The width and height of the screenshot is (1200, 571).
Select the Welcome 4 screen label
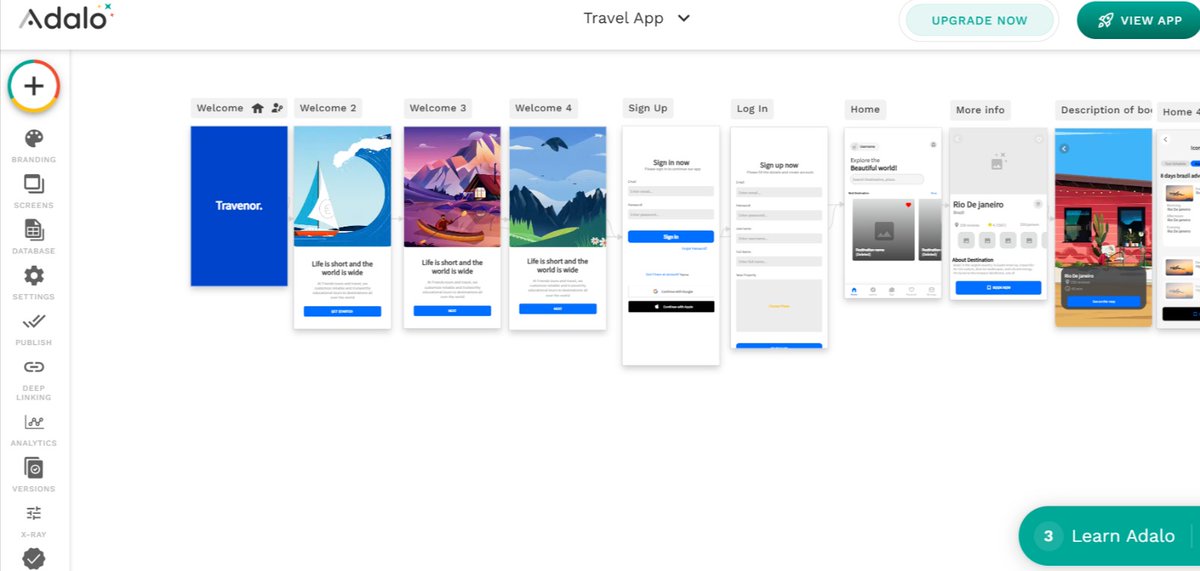(x=543, y=108)
